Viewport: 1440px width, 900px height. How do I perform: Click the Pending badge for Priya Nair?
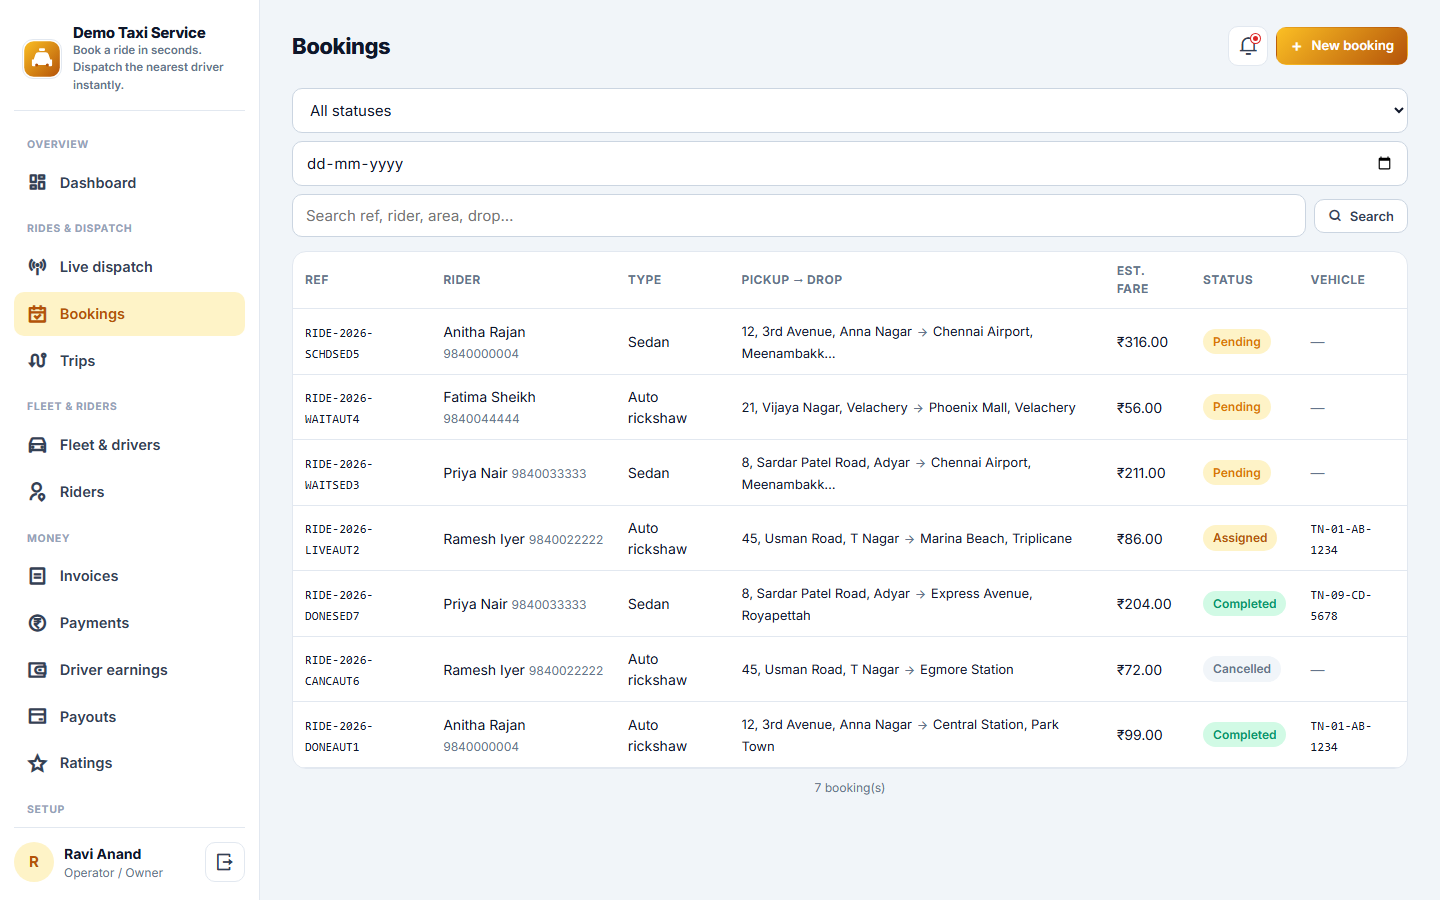click(1237, 473)
